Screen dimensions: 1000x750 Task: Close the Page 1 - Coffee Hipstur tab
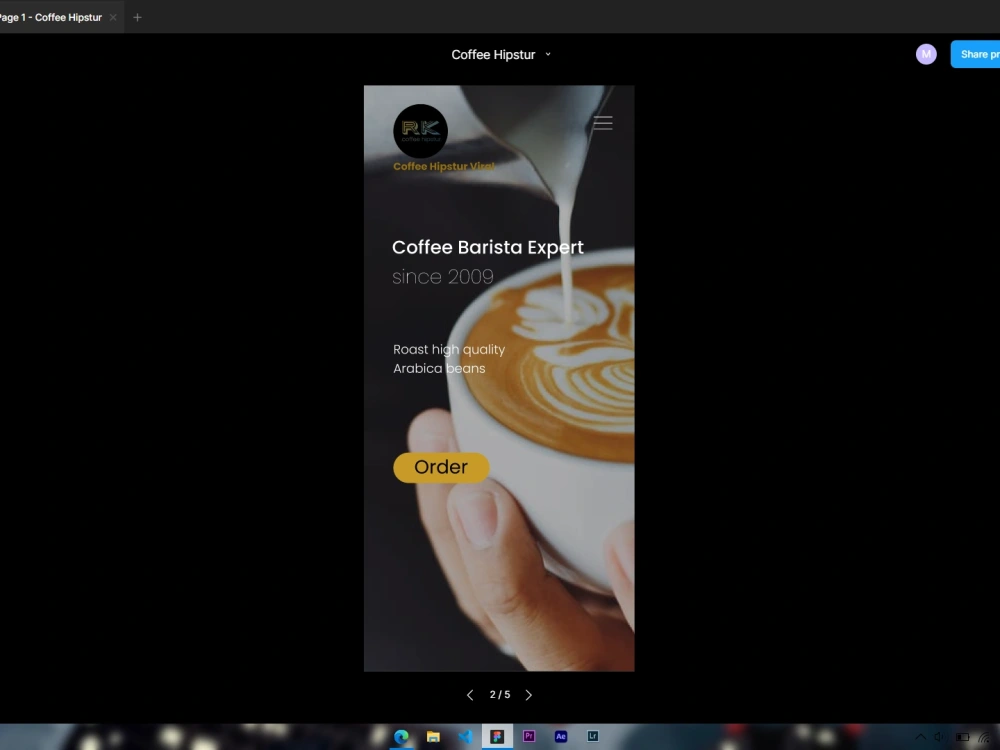click(113, 17)
